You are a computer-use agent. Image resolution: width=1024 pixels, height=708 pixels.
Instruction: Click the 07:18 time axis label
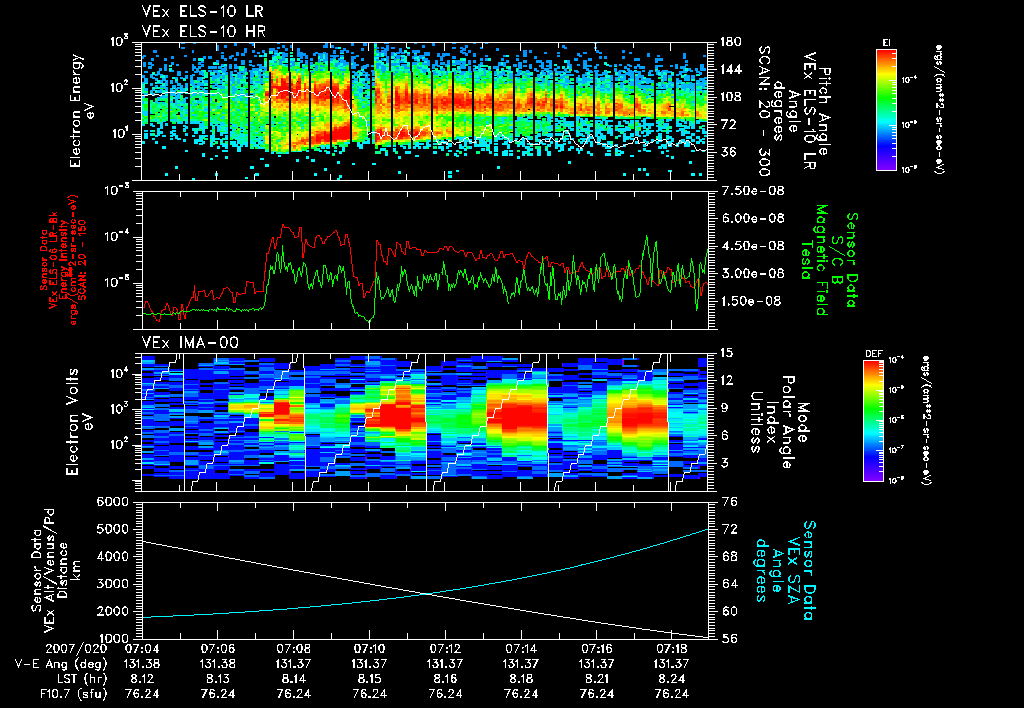672,650
